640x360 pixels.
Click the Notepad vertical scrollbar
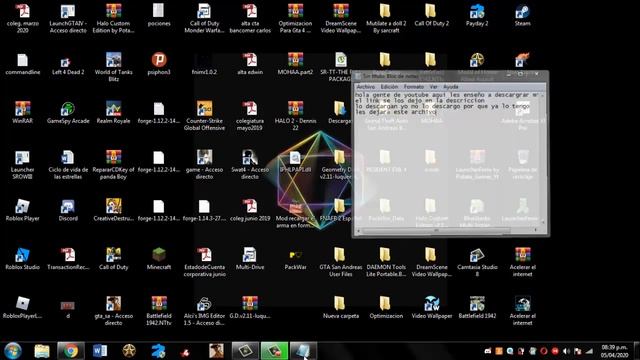click(x=543, y=159)
